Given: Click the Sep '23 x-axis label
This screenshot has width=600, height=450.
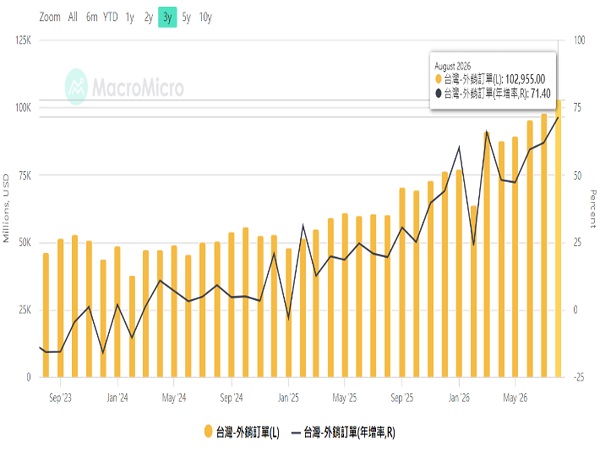Looking at the screenshot, I should 60,398.
